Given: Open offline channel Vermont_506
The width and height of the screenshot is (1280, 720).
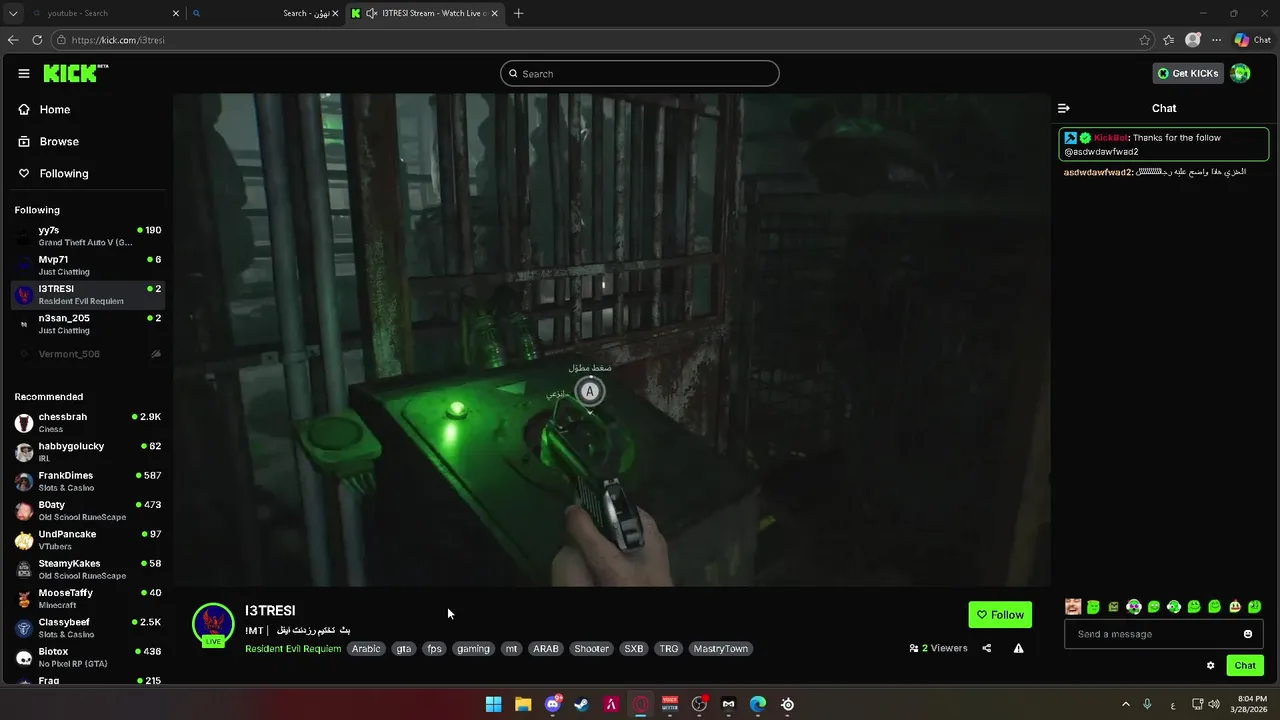Looking at the screenshot, I should click(x=88, y=354).
